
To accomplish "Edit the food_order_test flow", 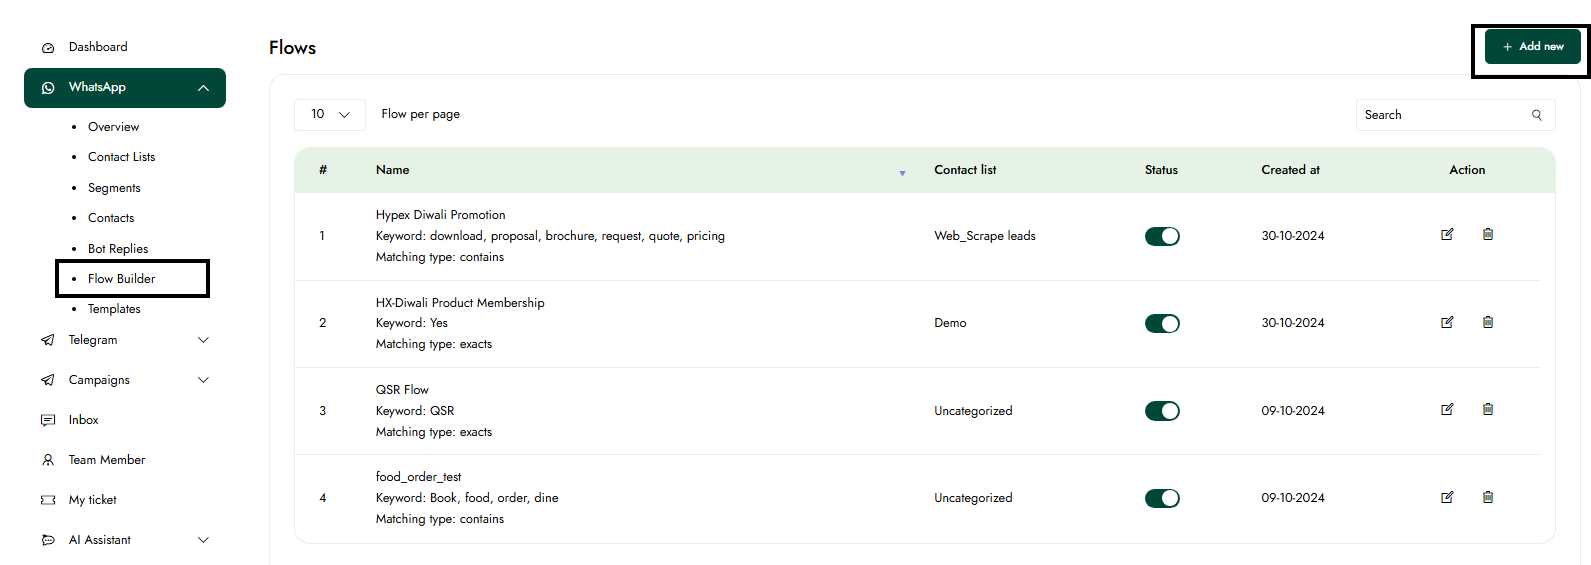I will pyautogui.click(x=1446, y=497).
